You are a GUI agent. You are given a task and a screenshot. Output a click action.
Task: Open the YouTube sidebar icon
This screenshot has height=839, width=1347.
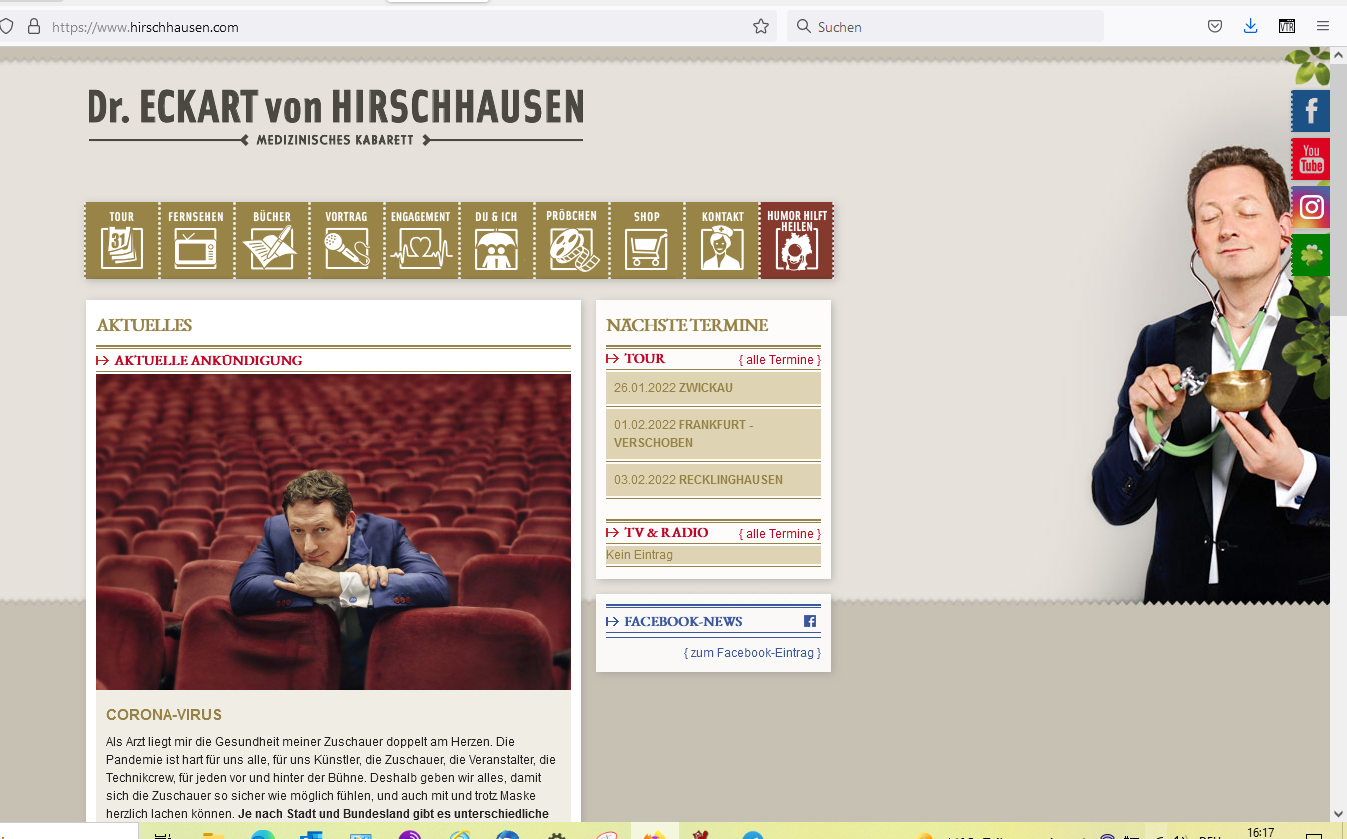tap(1310, 159)
